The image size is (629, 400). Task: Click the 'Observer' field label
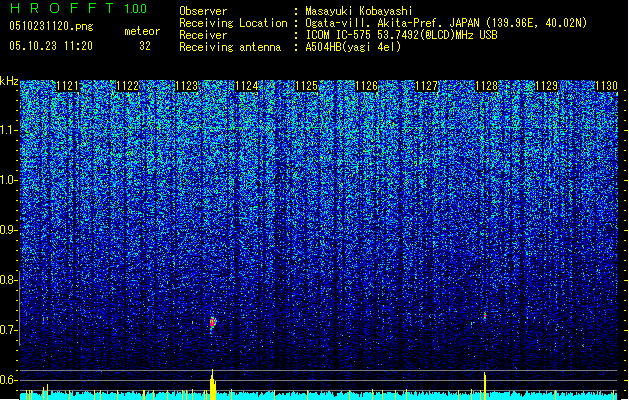click(203, 11)
